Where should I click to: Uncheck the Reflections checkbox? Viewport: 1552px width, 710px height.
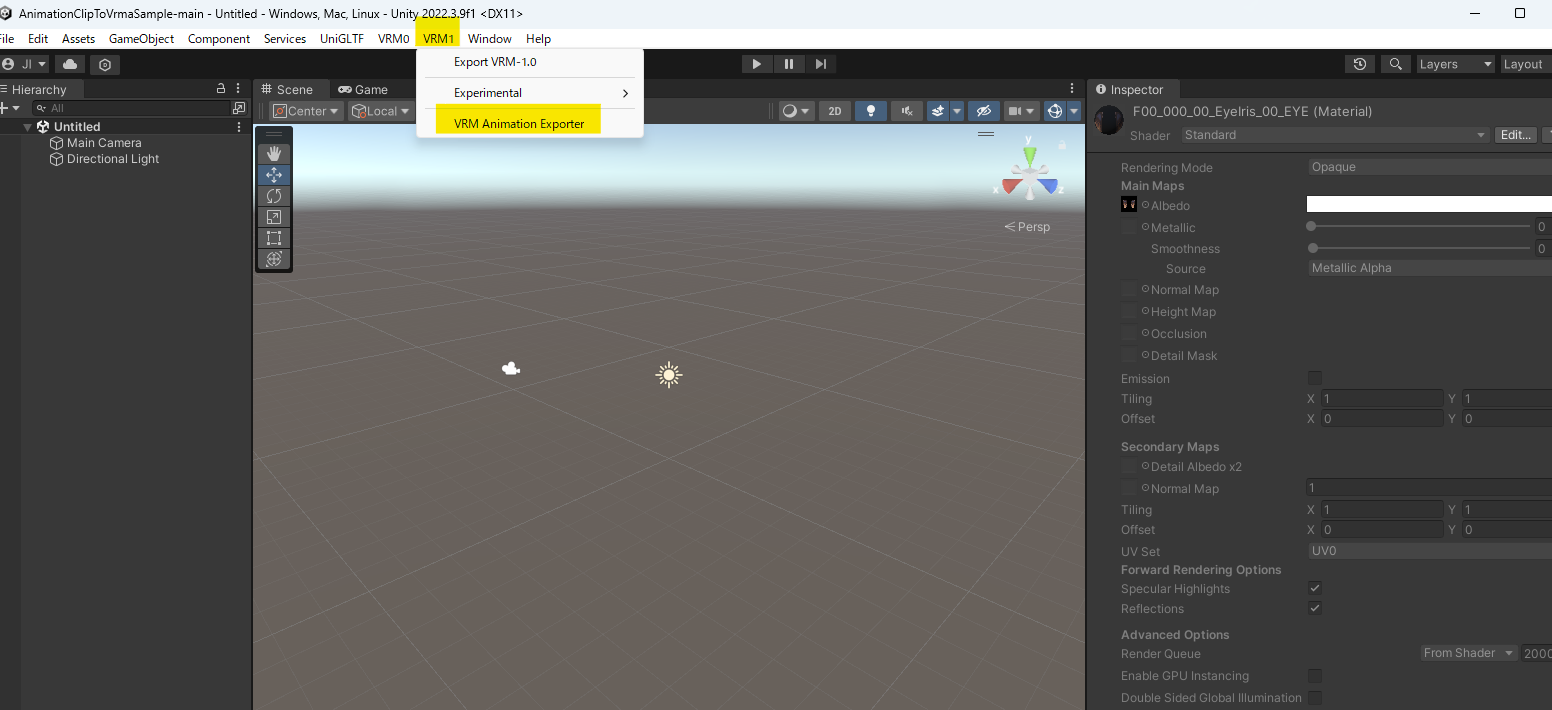pyautogui.click(x=1315, y=608)
